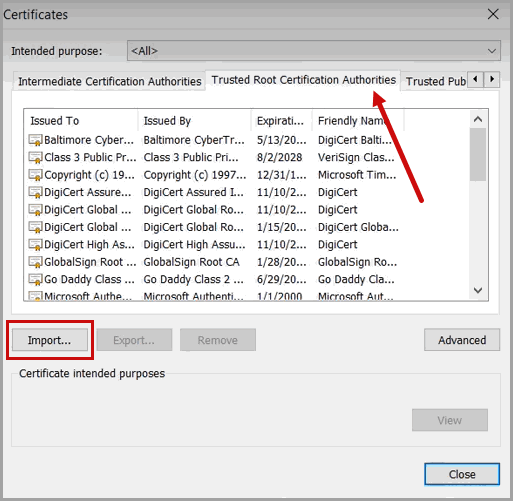
Task: Click the Baltimore CyberTrust certificate icon
Action: 35,140
